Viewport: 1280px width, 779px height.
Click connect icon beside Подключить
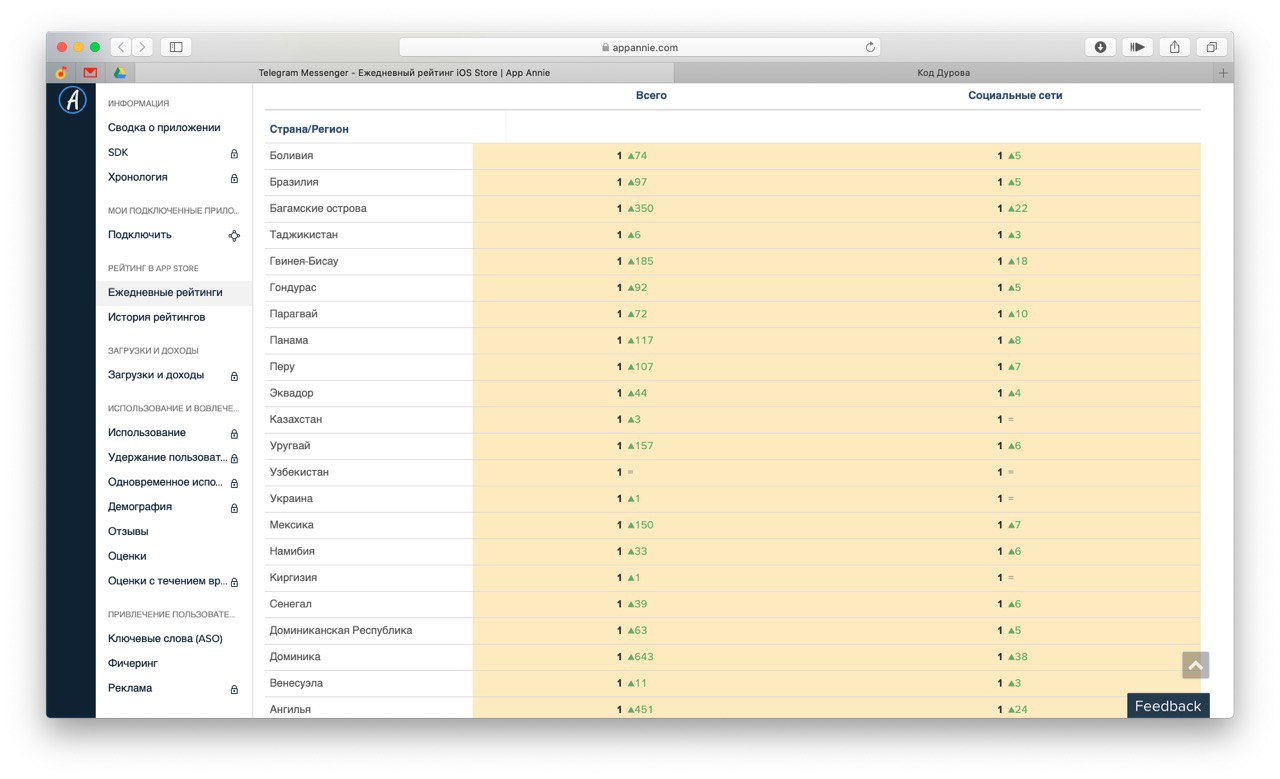pyautogui.click(x=234, y=236)
